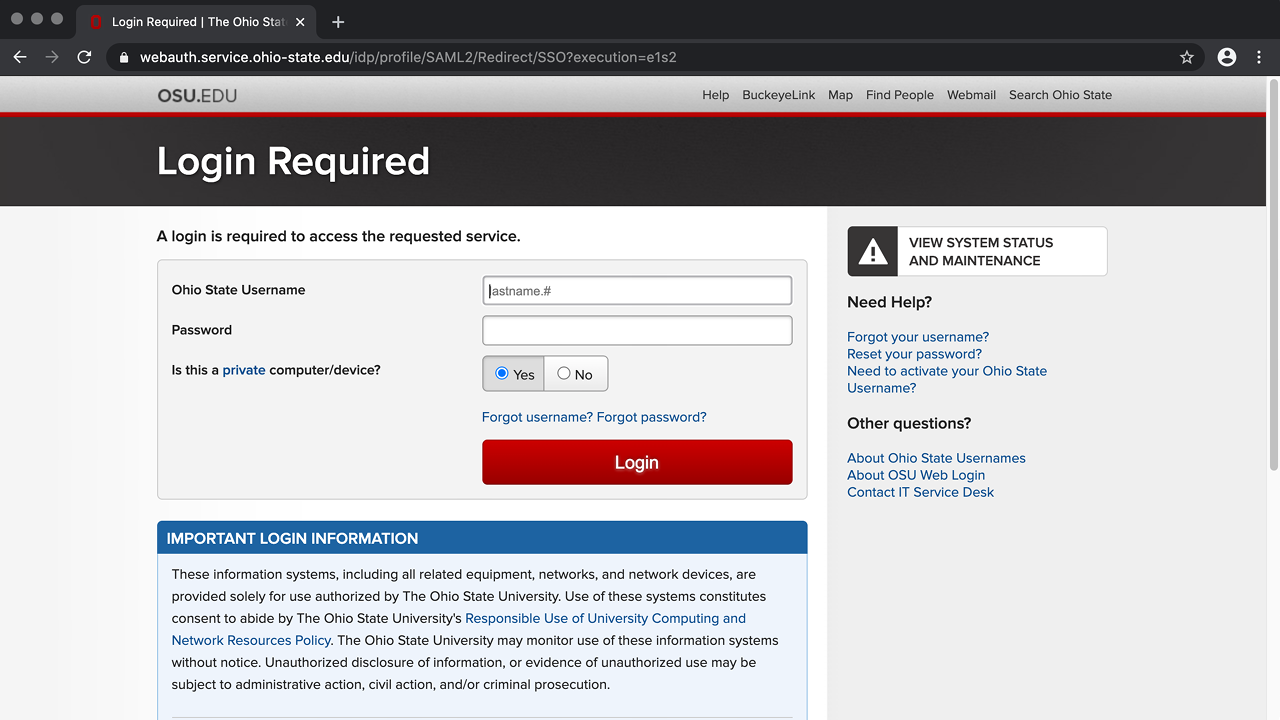Click the Important Login Information header
The image size is (1280, 720).
coord(482,538)
